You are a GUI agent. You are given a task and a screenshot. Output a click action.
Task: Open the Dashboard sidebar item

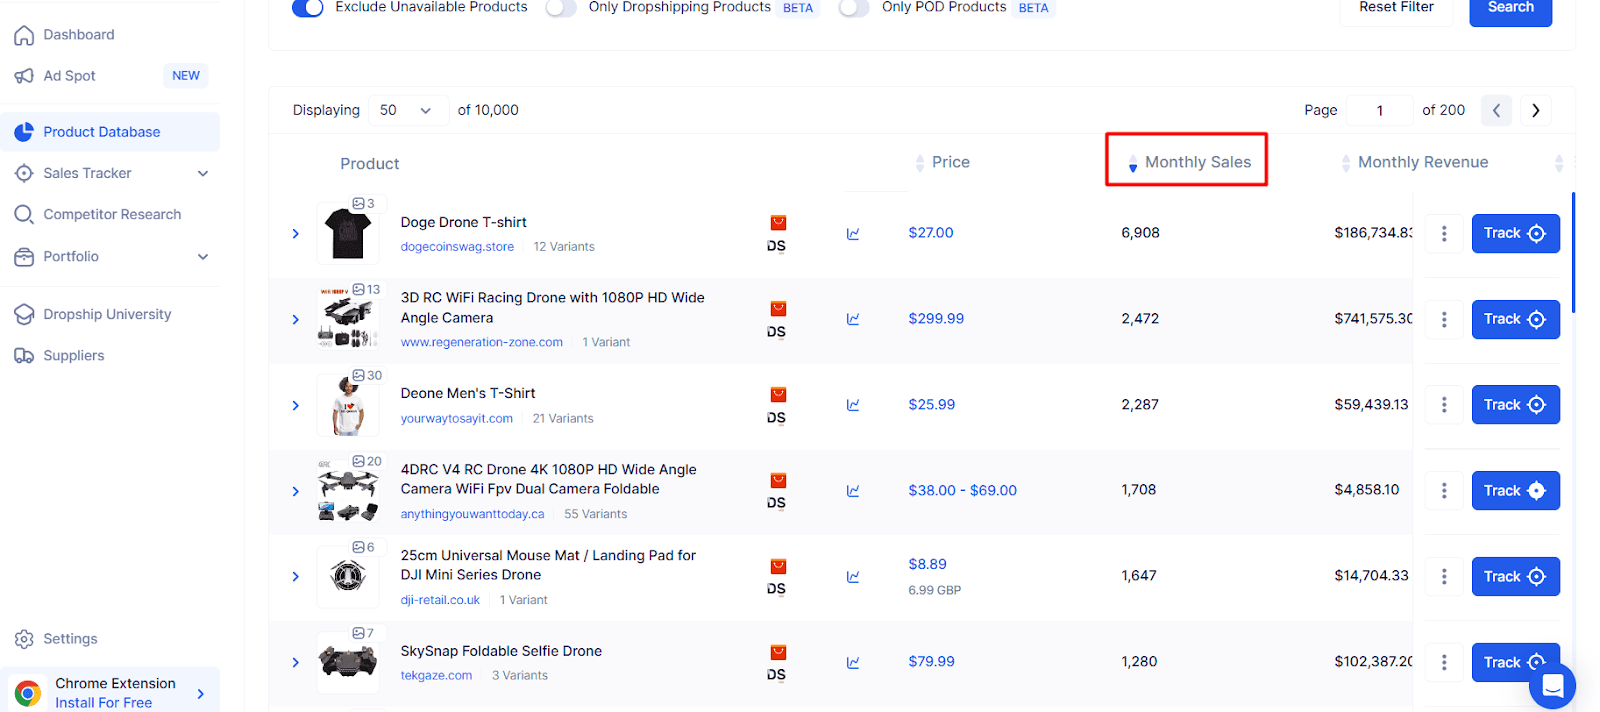pyautogui.click(x=64, y=35)
